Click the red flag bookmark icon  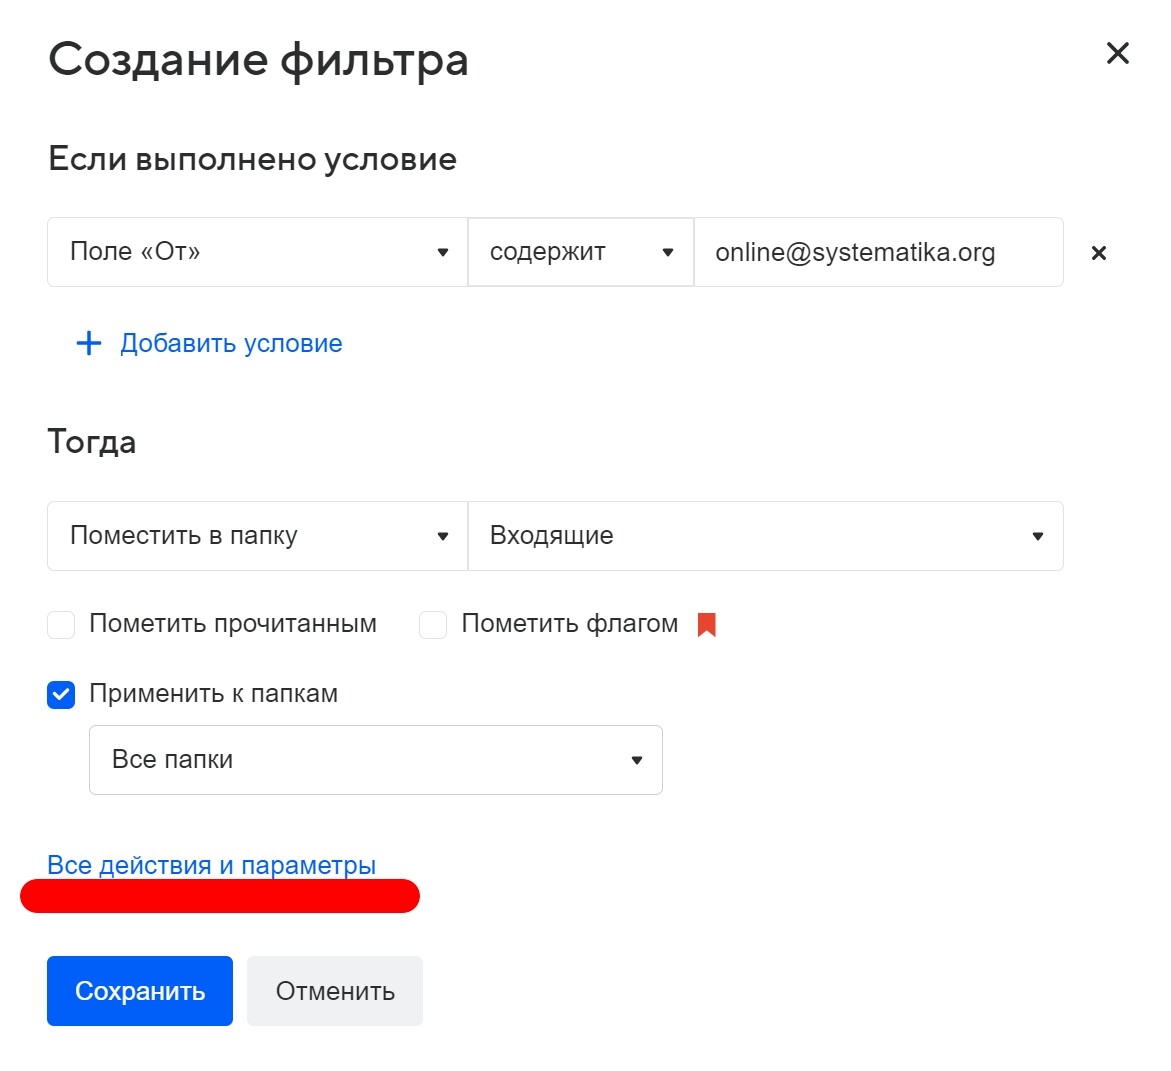[x=707, y=625]
